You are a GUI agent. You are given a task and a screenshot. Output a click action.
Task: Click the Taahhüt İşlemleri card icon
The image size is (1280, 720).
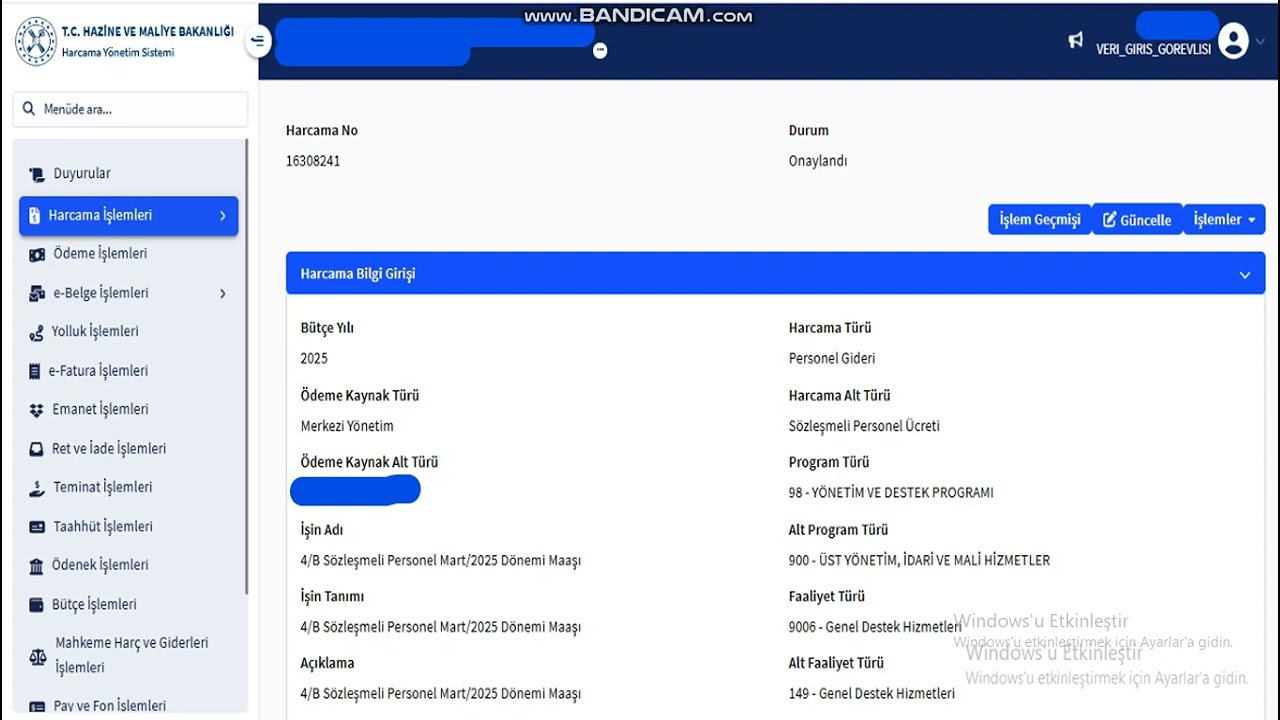coord(37,527)
